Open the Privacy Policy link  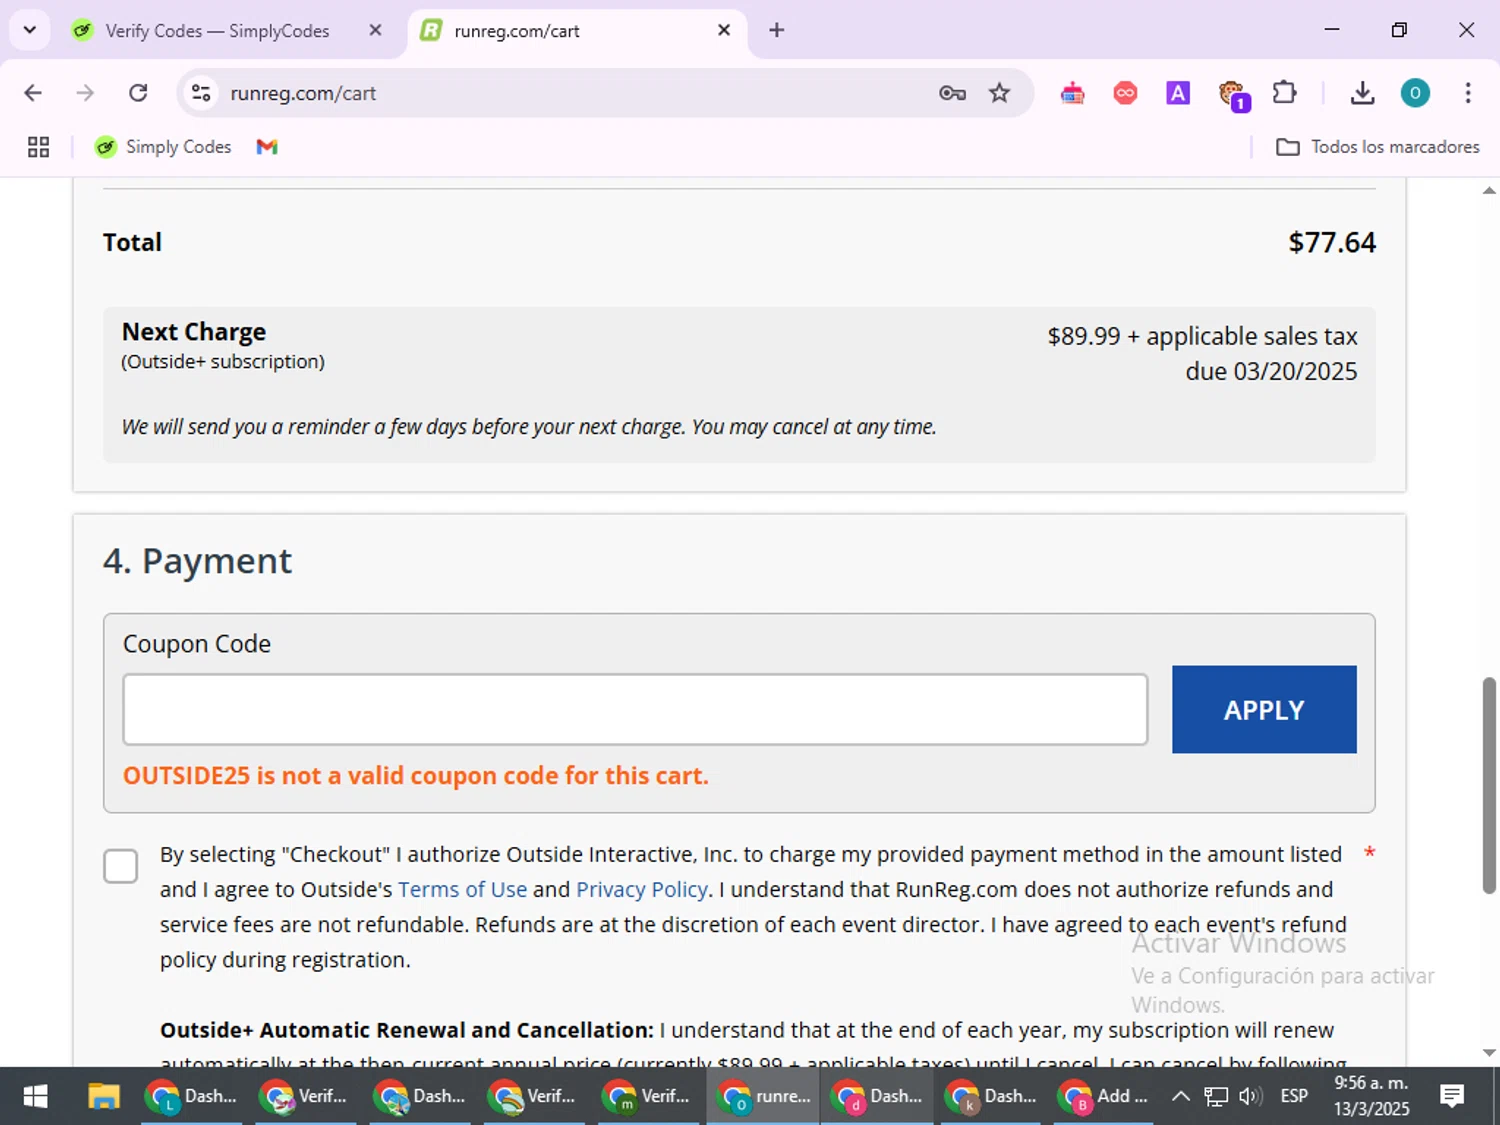pyautogui.click(x=641, y=889)
